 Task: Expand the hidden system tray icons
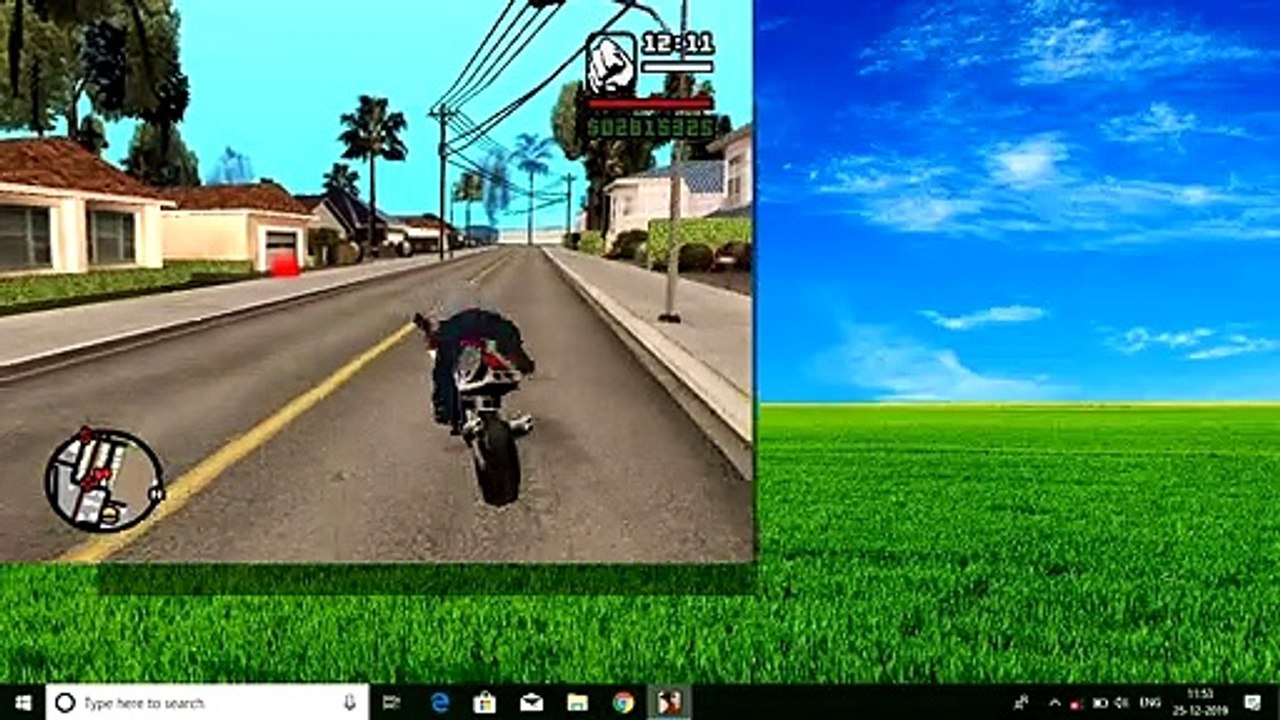[1054, 702]
